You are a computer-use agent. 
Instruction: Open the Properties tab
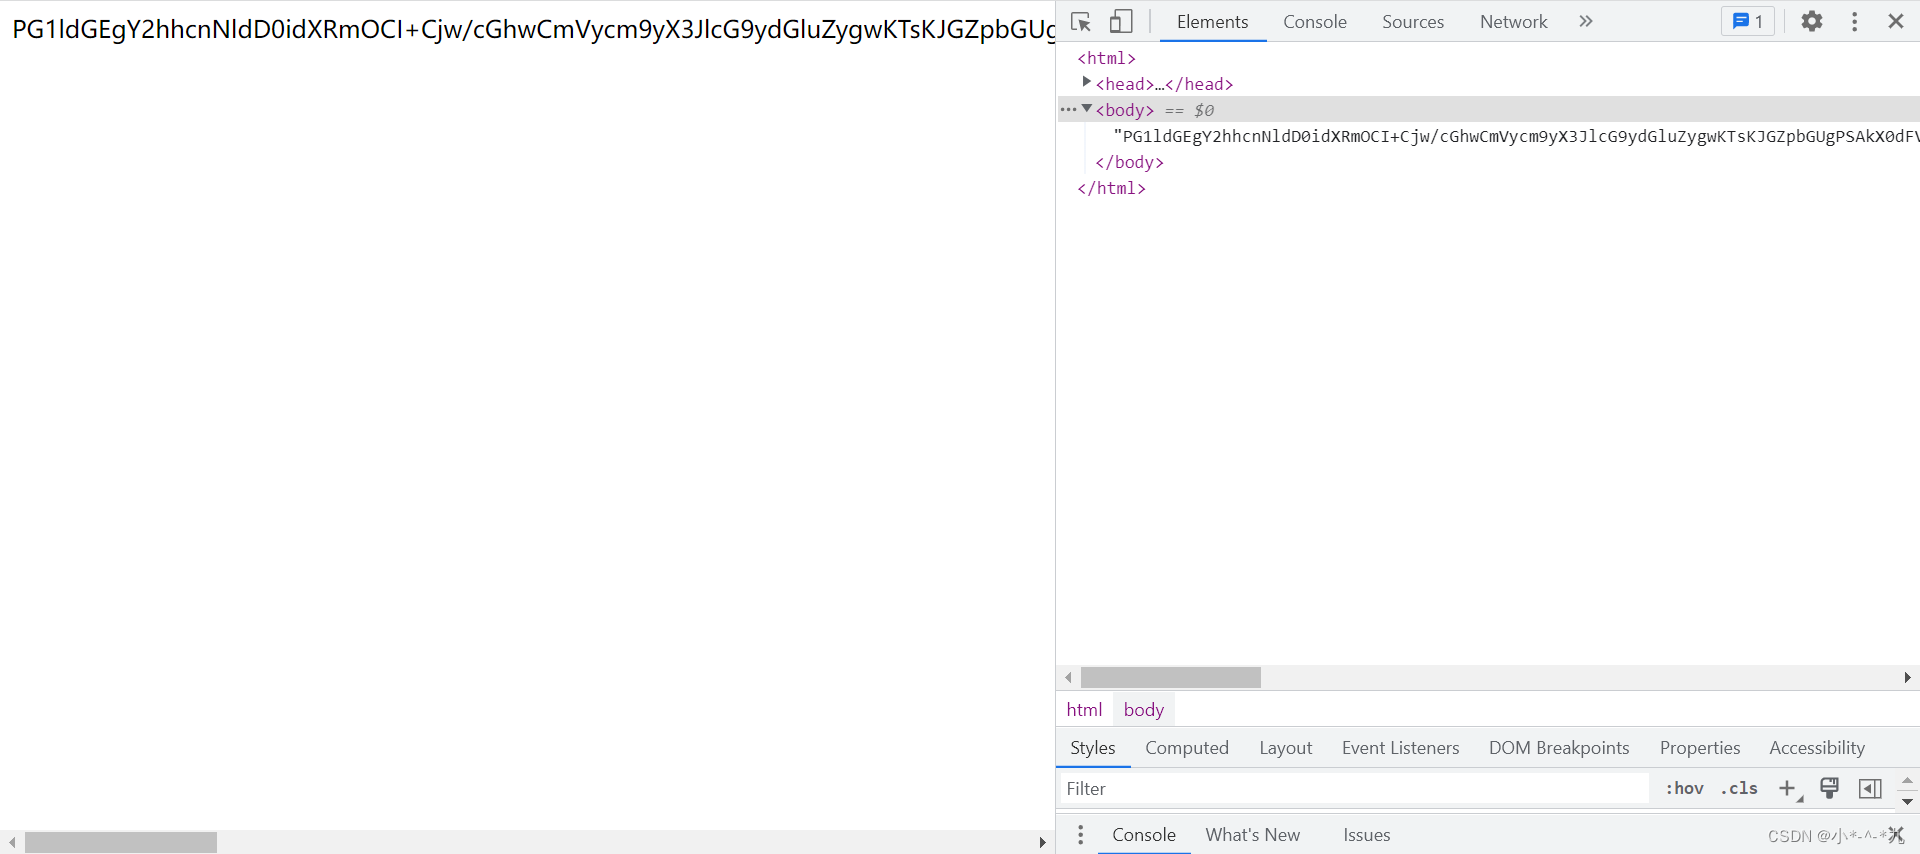coord(1699,748)
